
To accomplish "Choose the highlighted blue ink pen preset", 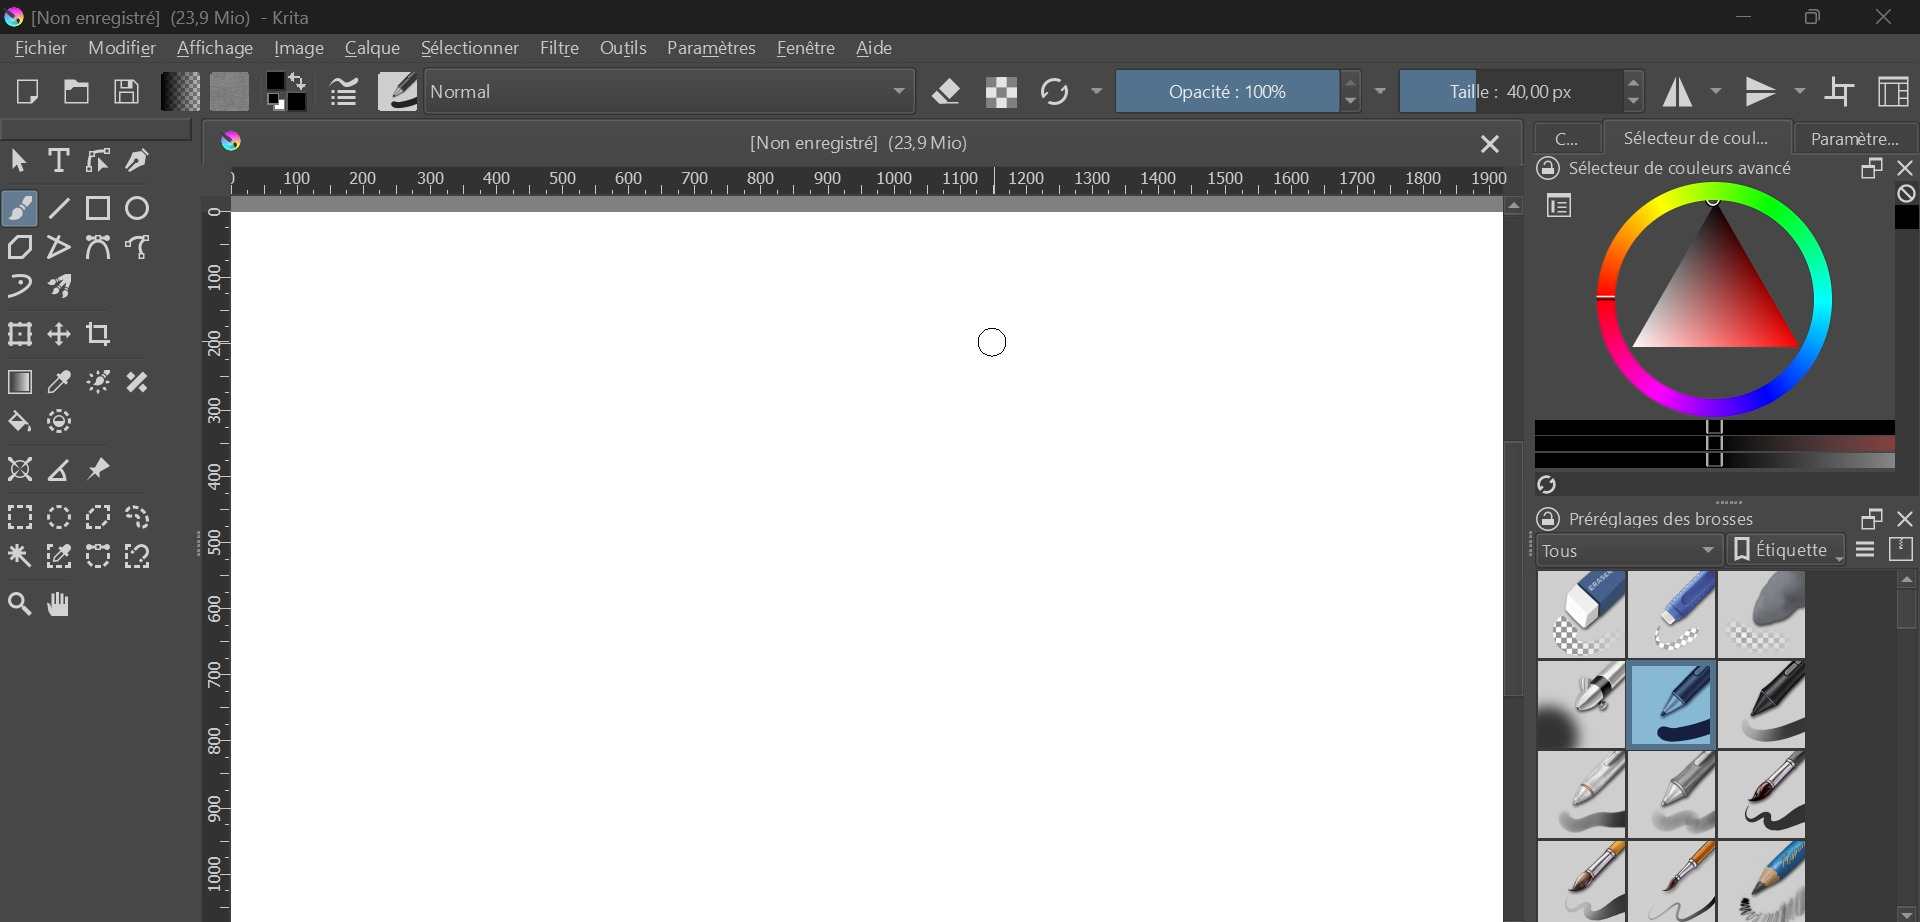I will [1672, 705].
